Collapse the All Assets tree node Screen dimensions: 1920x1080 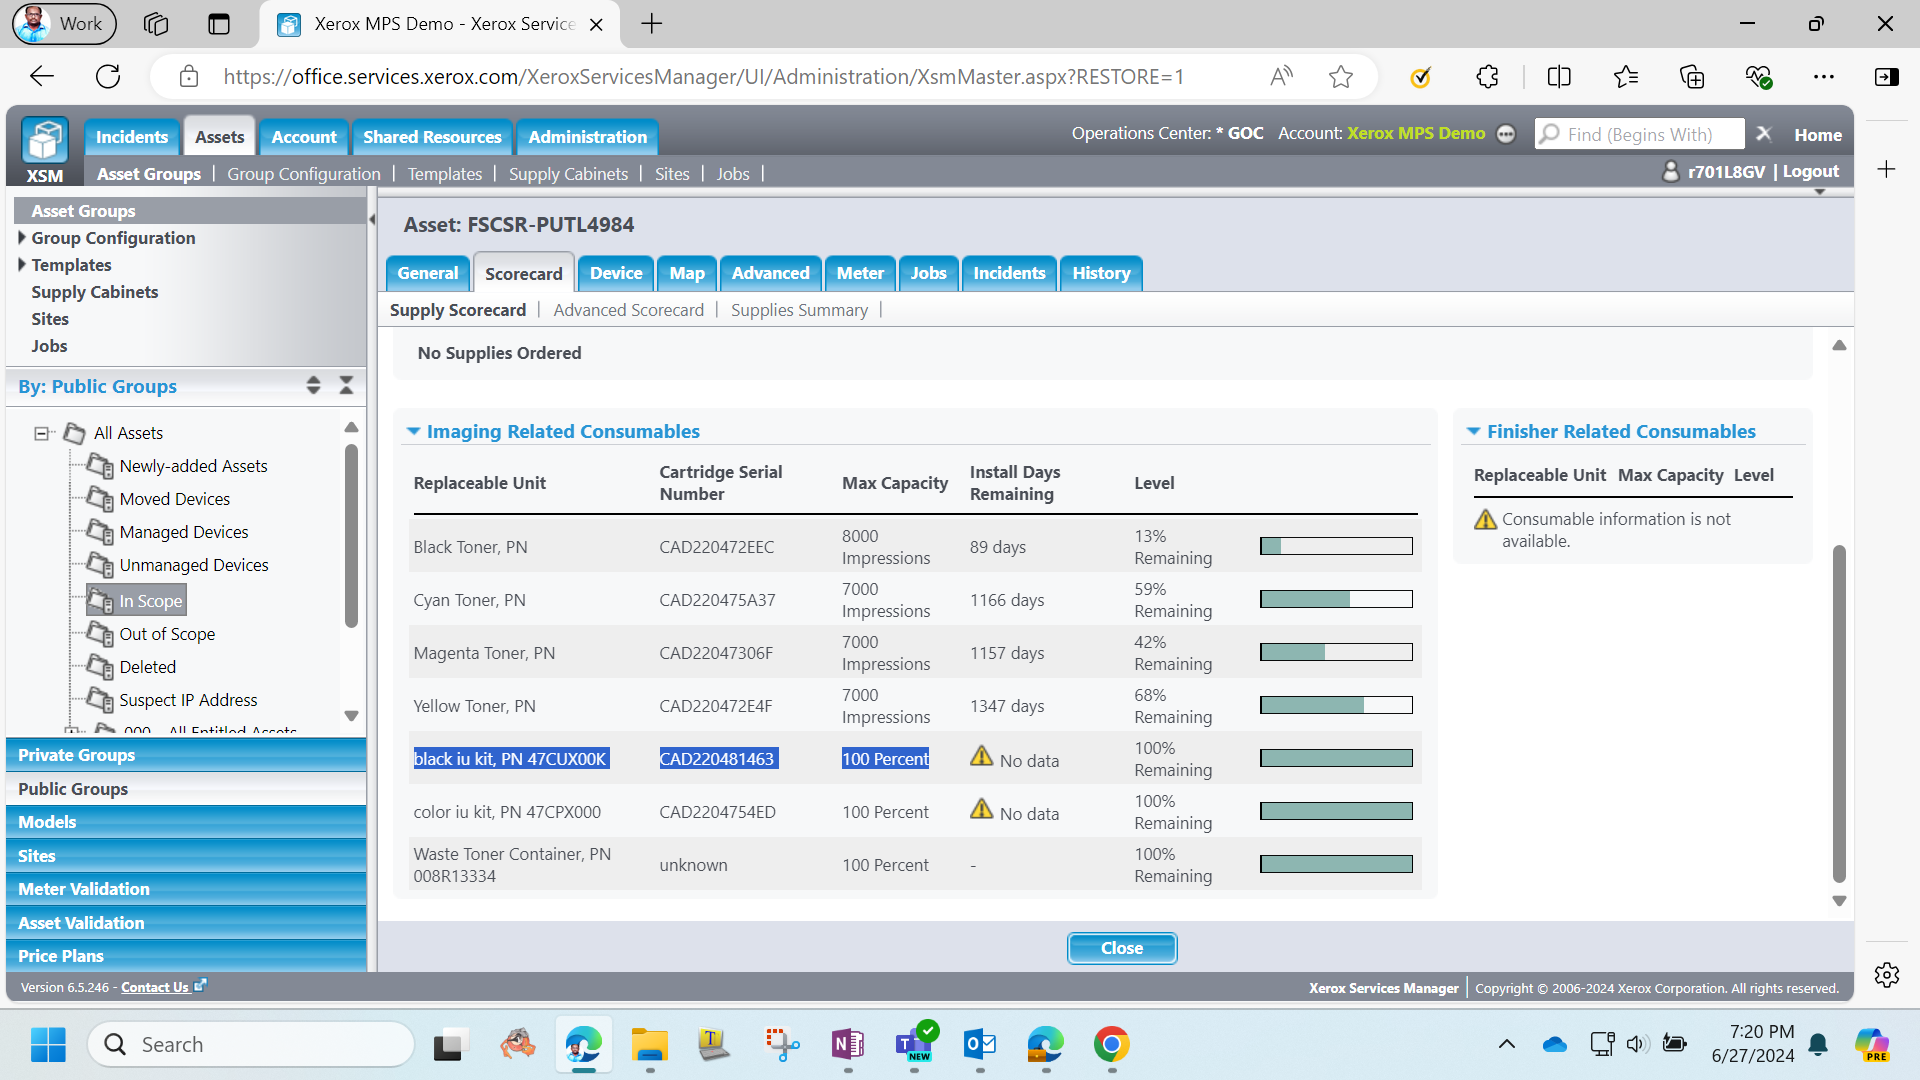click(41, 433)
